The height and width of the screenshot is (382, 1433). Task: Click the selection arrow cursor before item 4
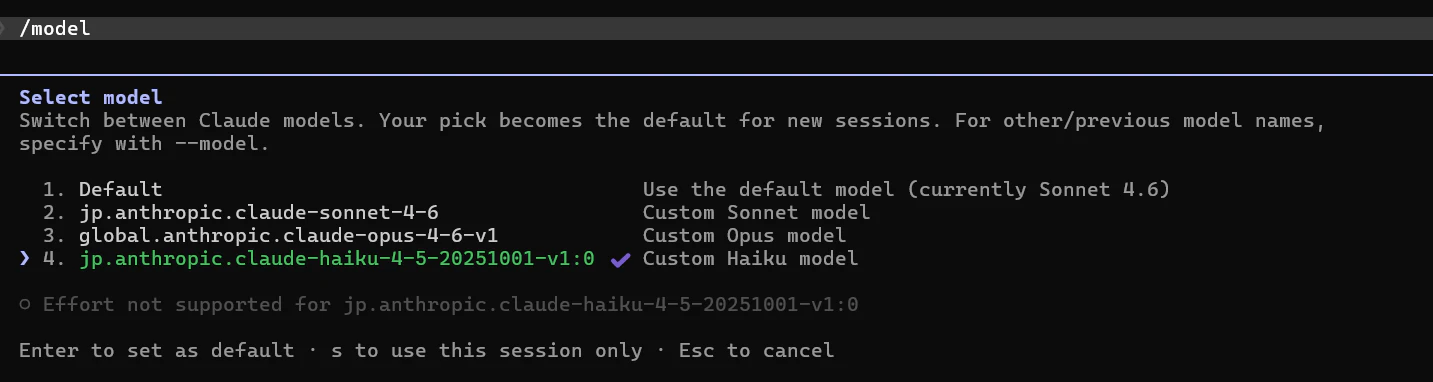coord(24,258)
